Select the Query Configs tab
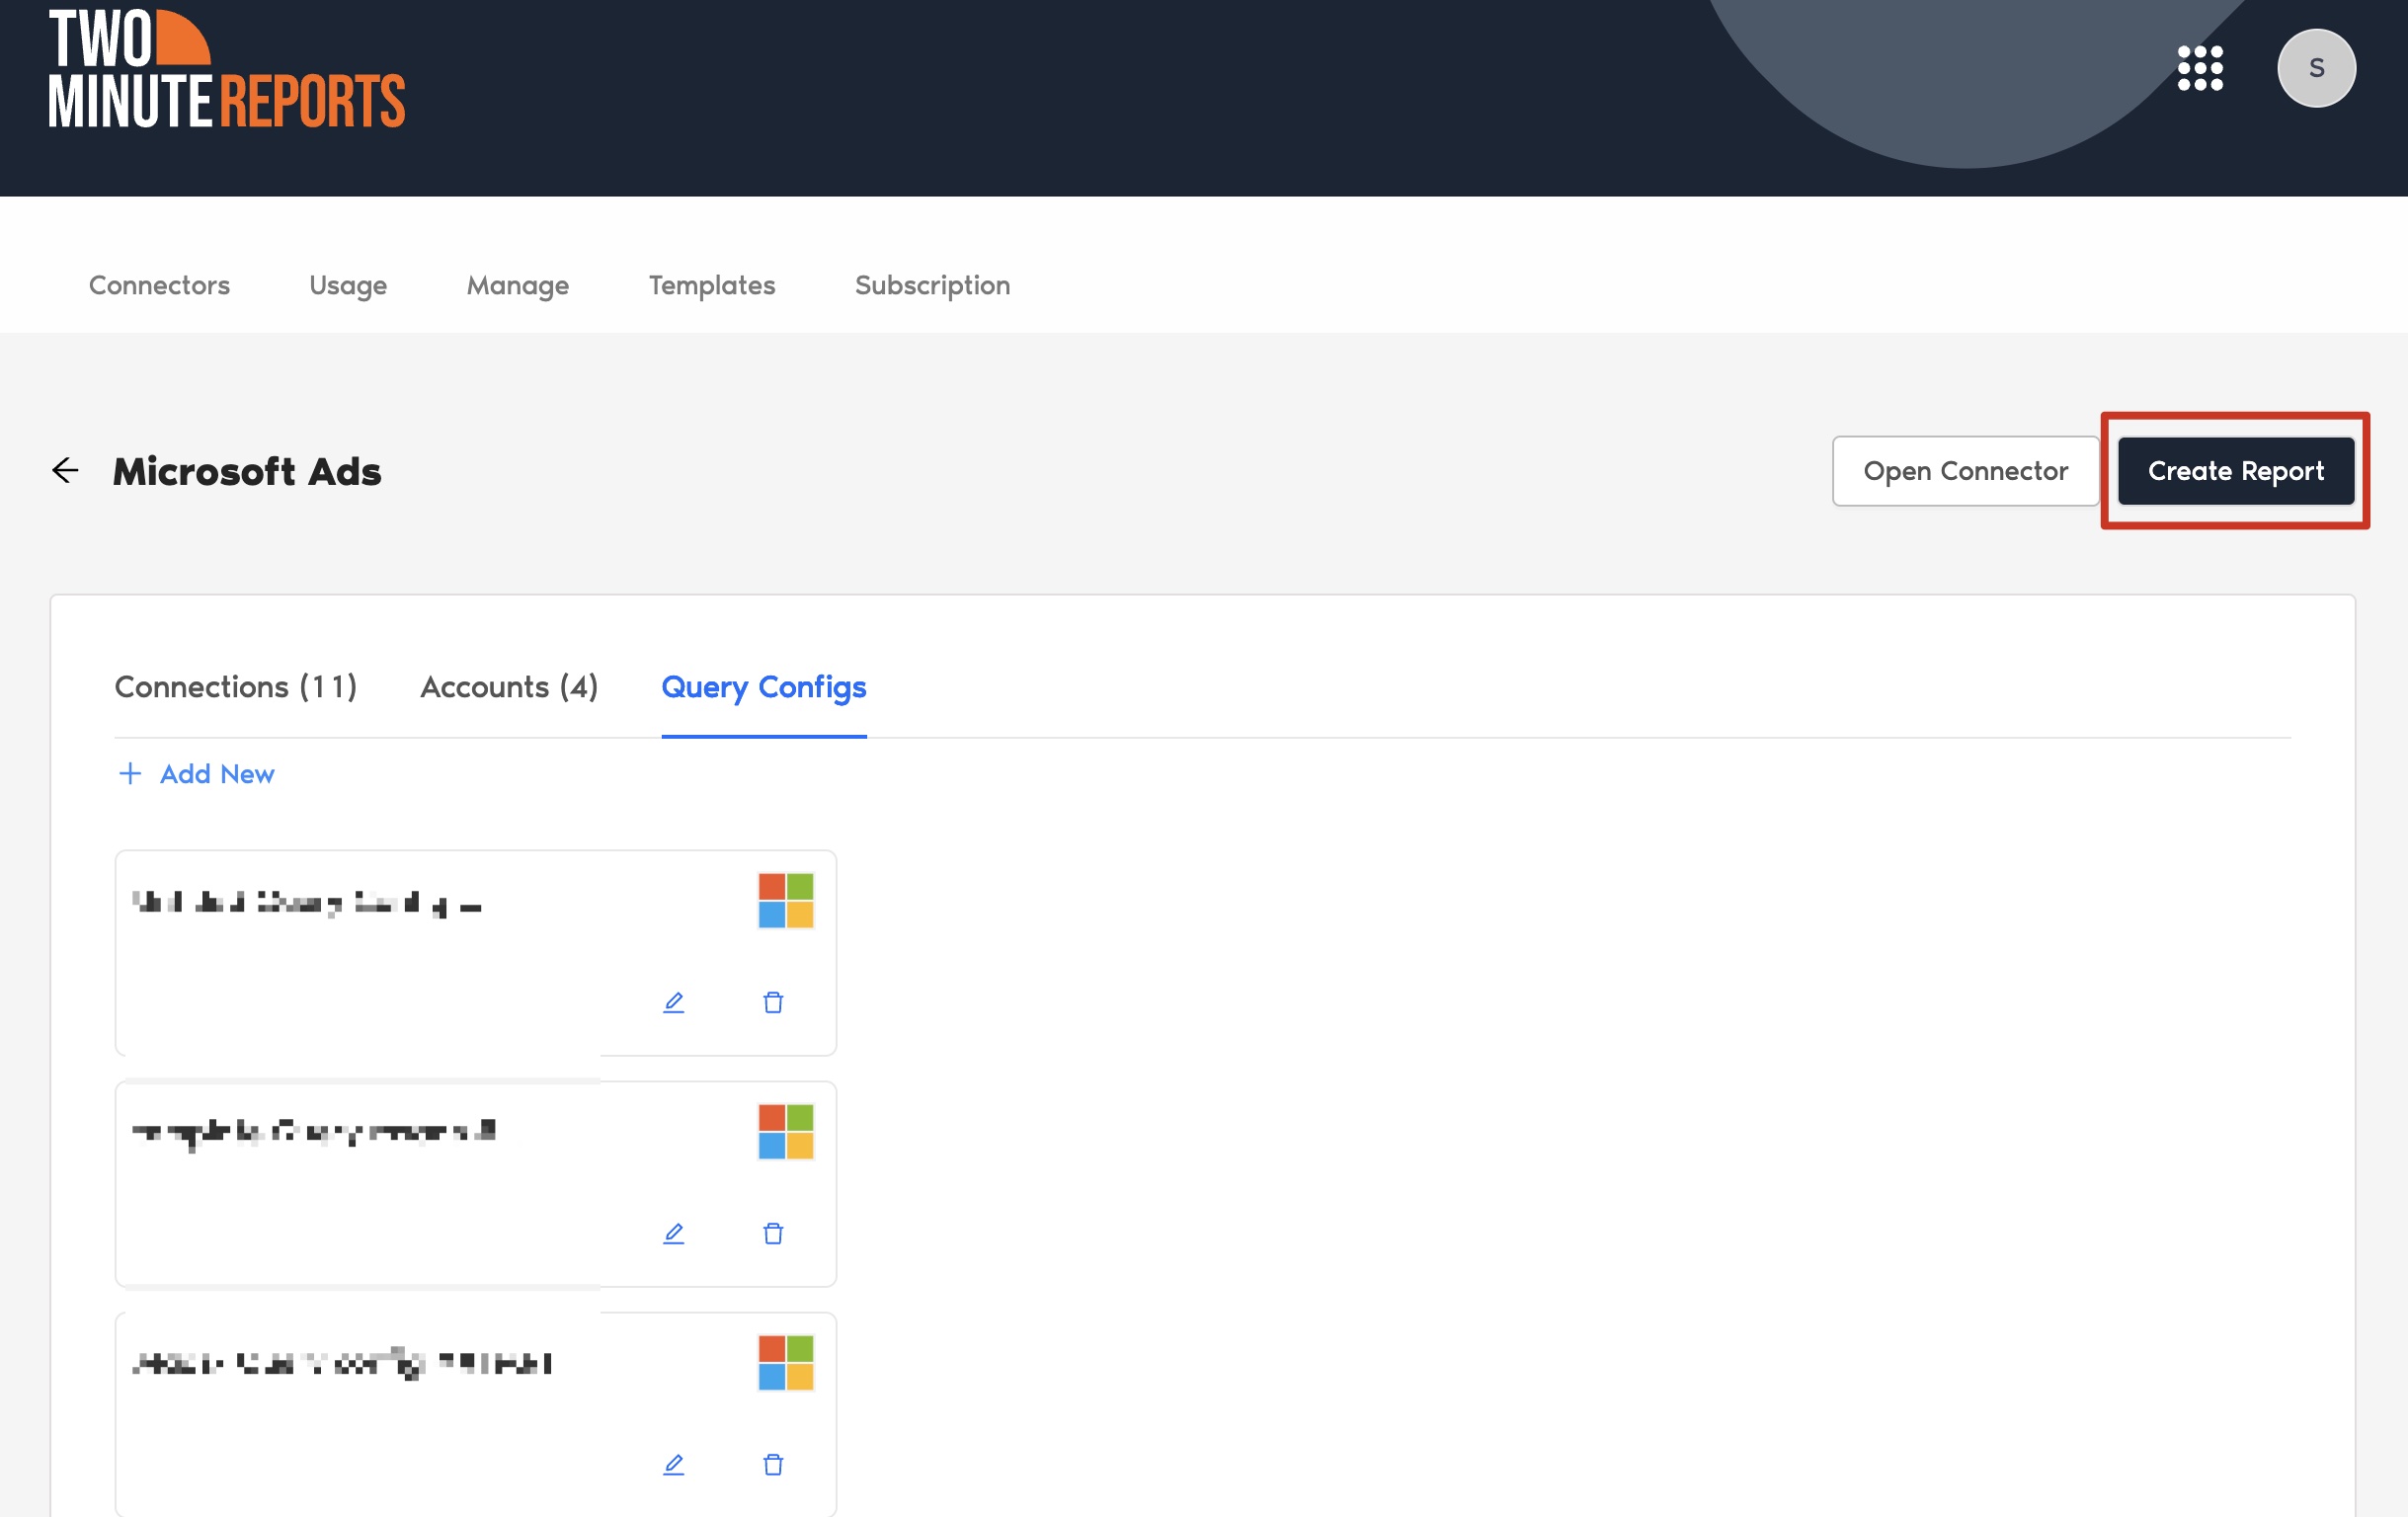This screenshot has height=1517, width=2408. (x=764, y=687)
